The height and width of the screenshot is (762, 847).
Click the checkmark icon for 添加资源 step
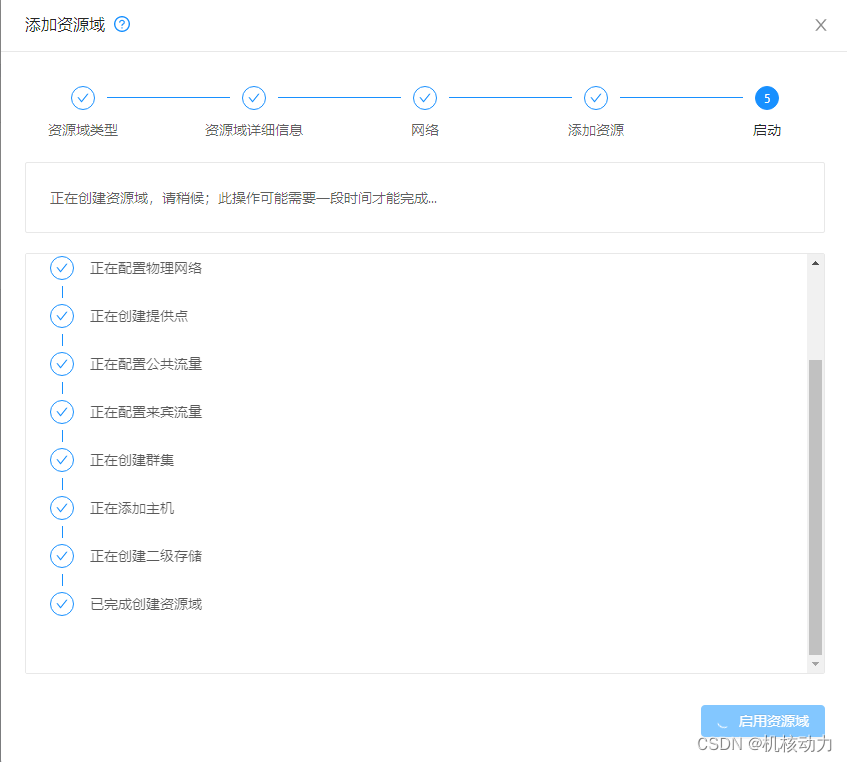596,98
